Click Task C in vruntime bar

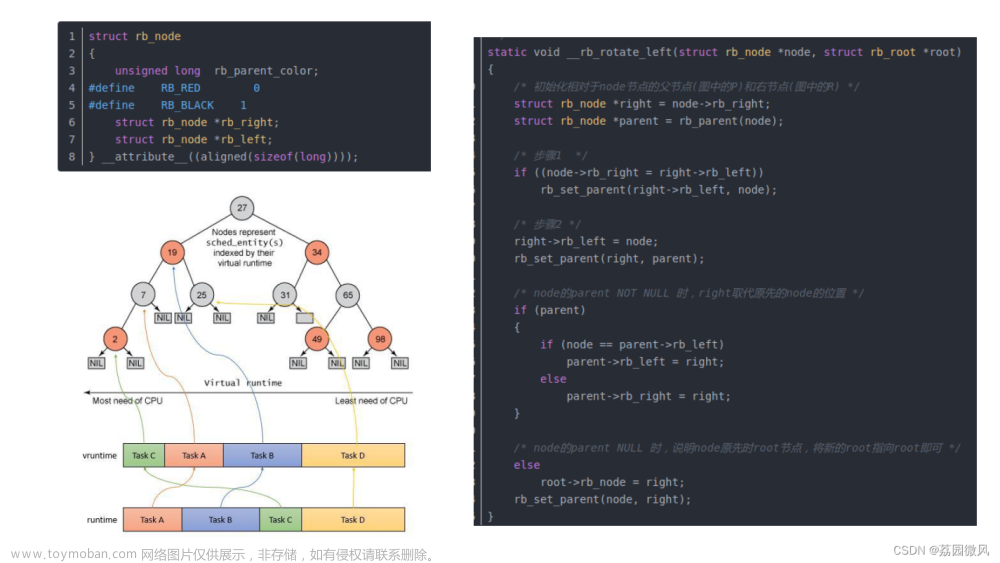(143, 455)
